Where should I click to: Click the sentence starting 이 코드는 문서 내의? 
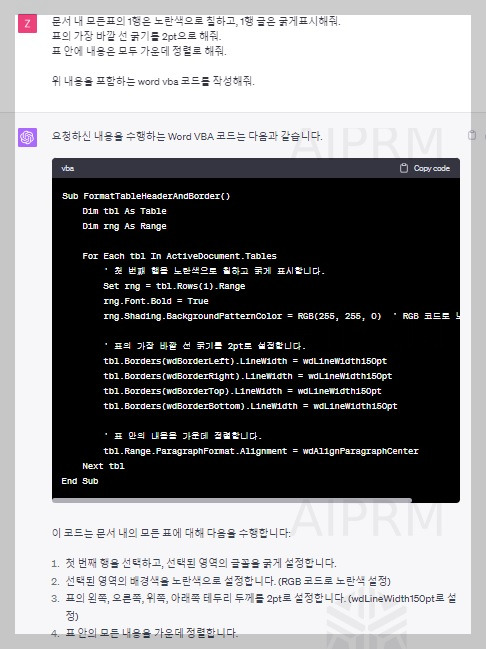coord(171,532)
